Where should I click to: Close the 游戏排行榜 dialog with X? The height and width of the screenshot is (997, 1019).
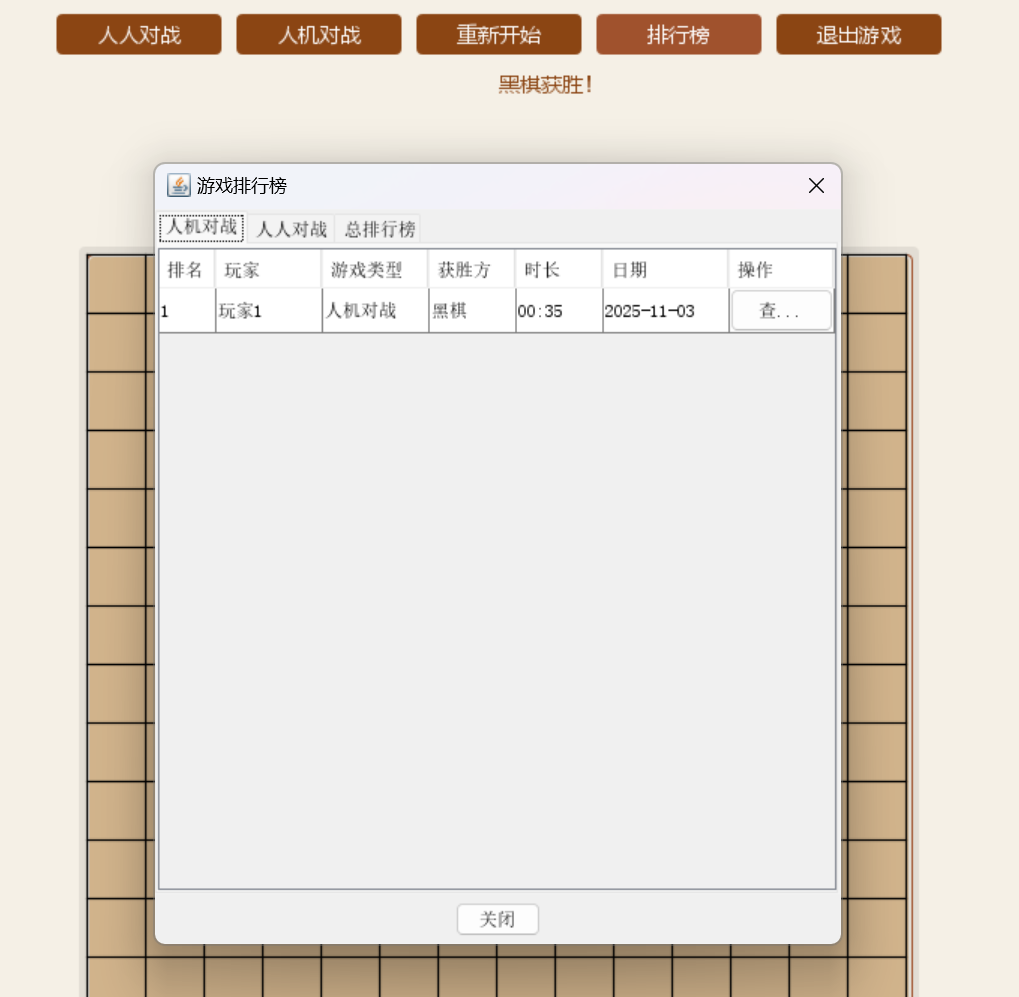816,186
